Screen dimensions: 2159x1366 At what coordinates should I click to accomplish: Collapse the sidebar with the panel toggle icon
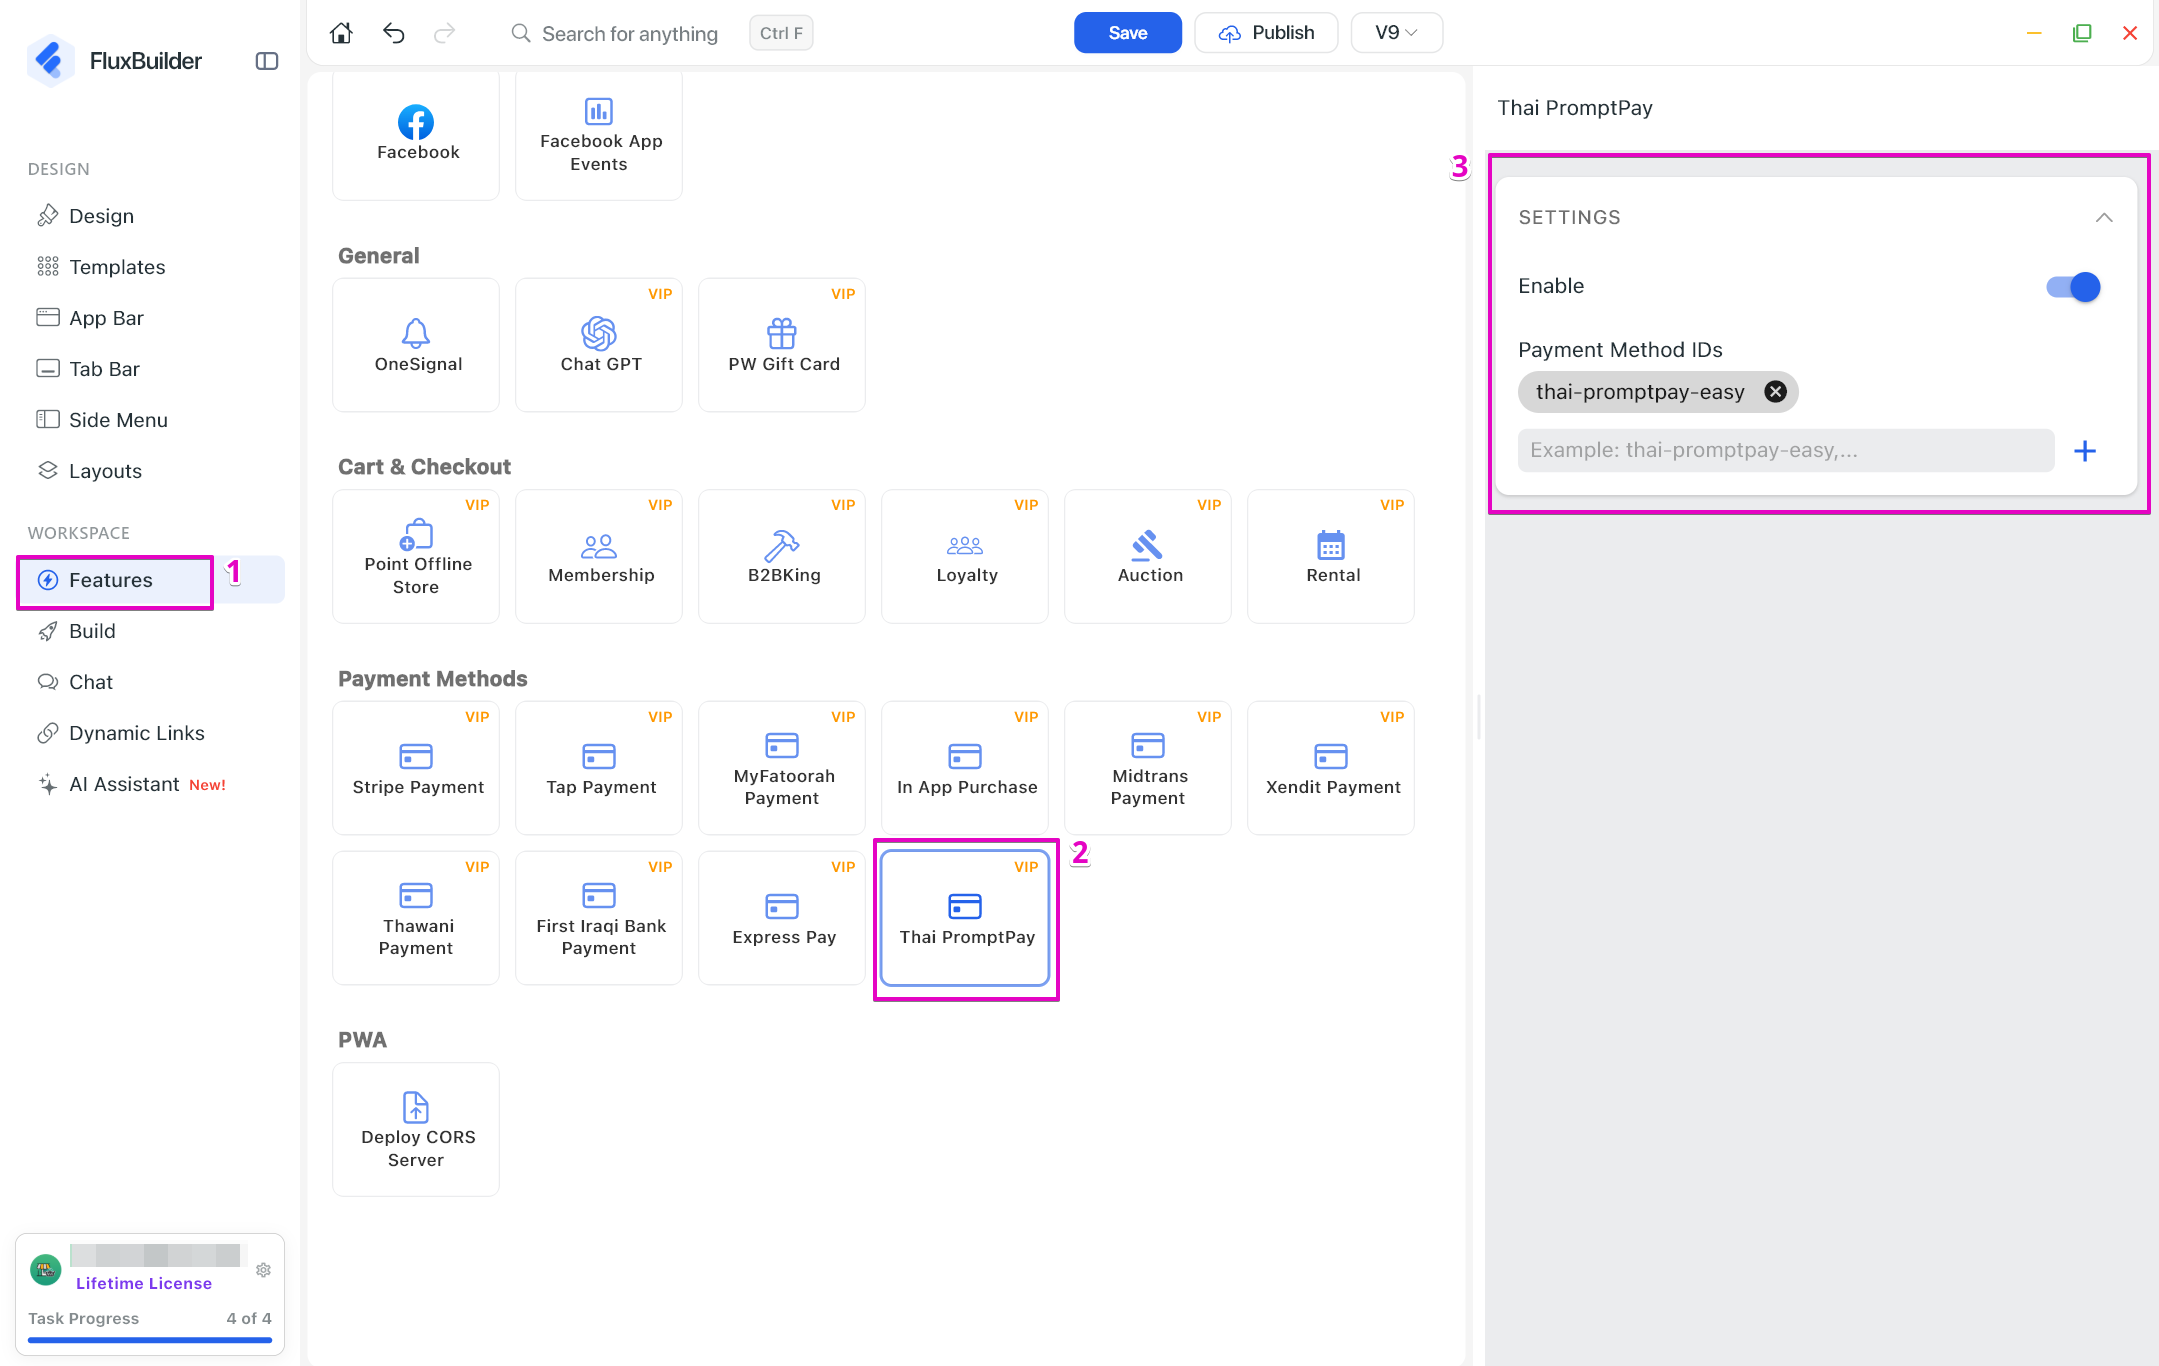pyautogui.click(x=267, y=61)
